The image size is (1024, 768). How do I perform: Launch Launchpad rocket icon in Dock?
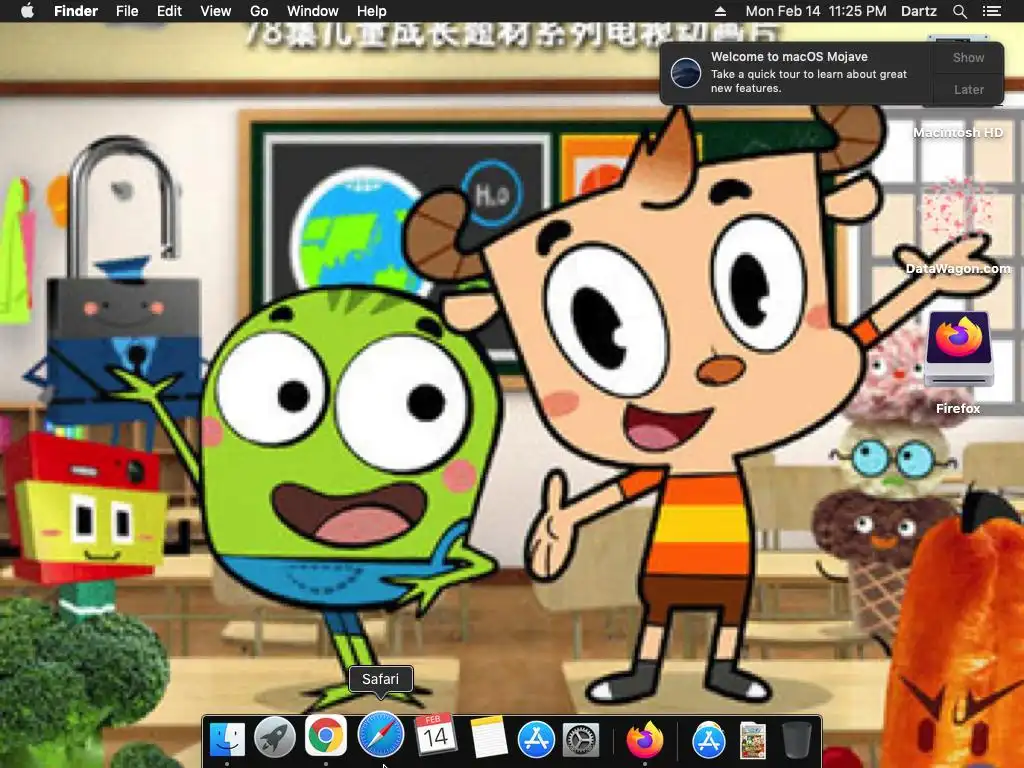click(x=274, y=739)
